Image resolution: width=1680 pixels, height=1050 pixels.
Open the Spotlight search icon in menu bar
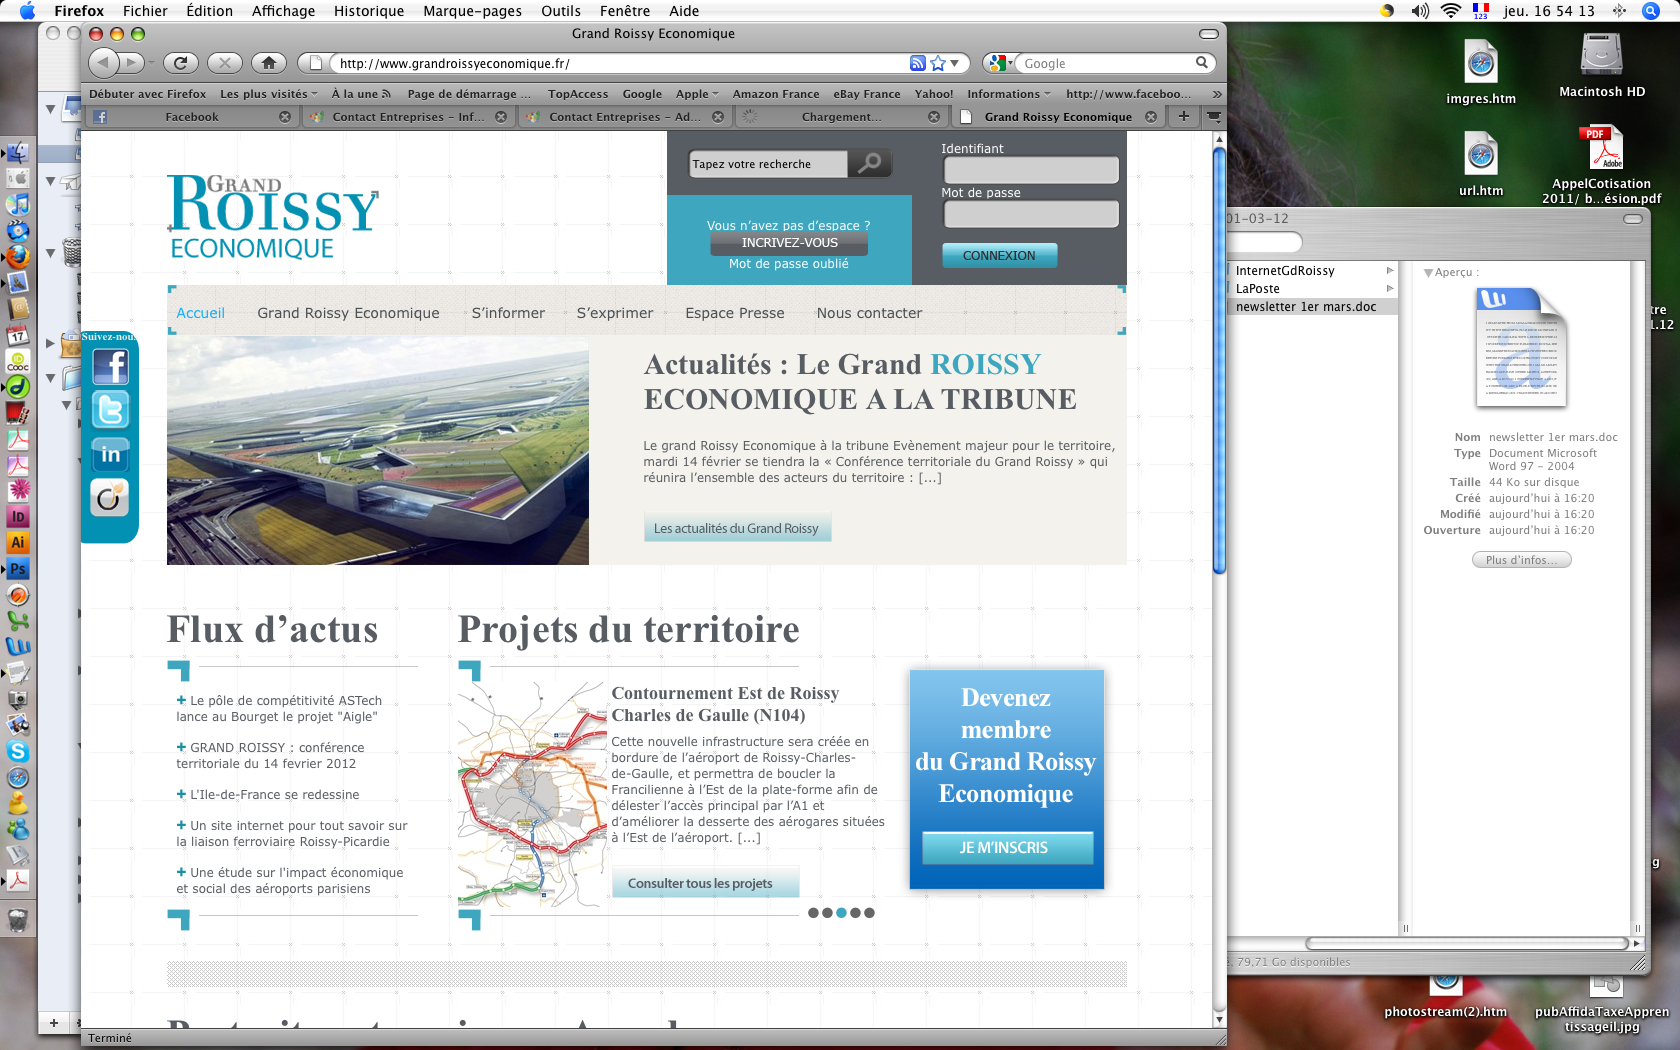click(x=1650, y=11)
